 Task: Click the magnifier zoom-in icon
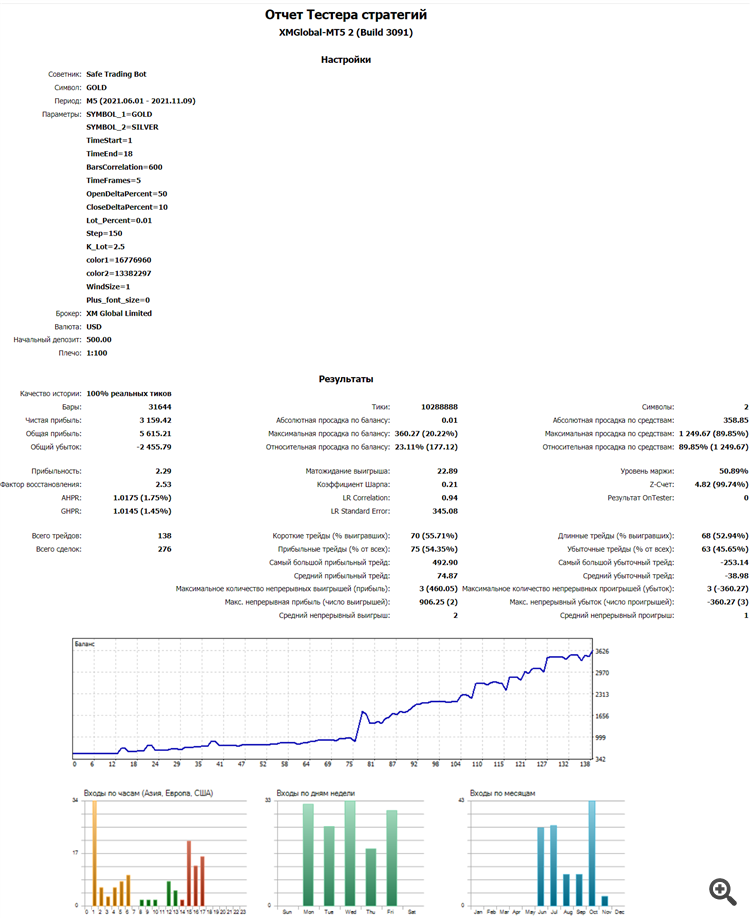tap(722, 892)
